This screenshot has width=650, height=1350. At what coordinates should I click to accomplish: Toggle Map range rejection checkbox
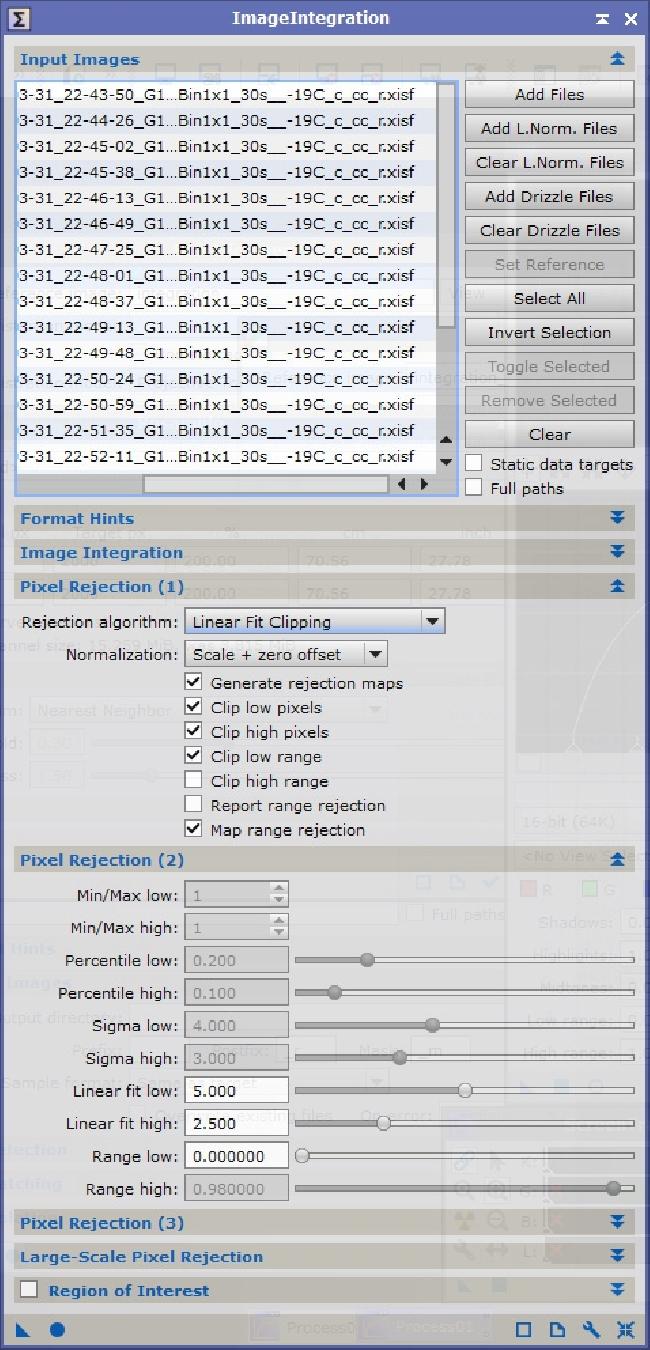coord(194,830)
